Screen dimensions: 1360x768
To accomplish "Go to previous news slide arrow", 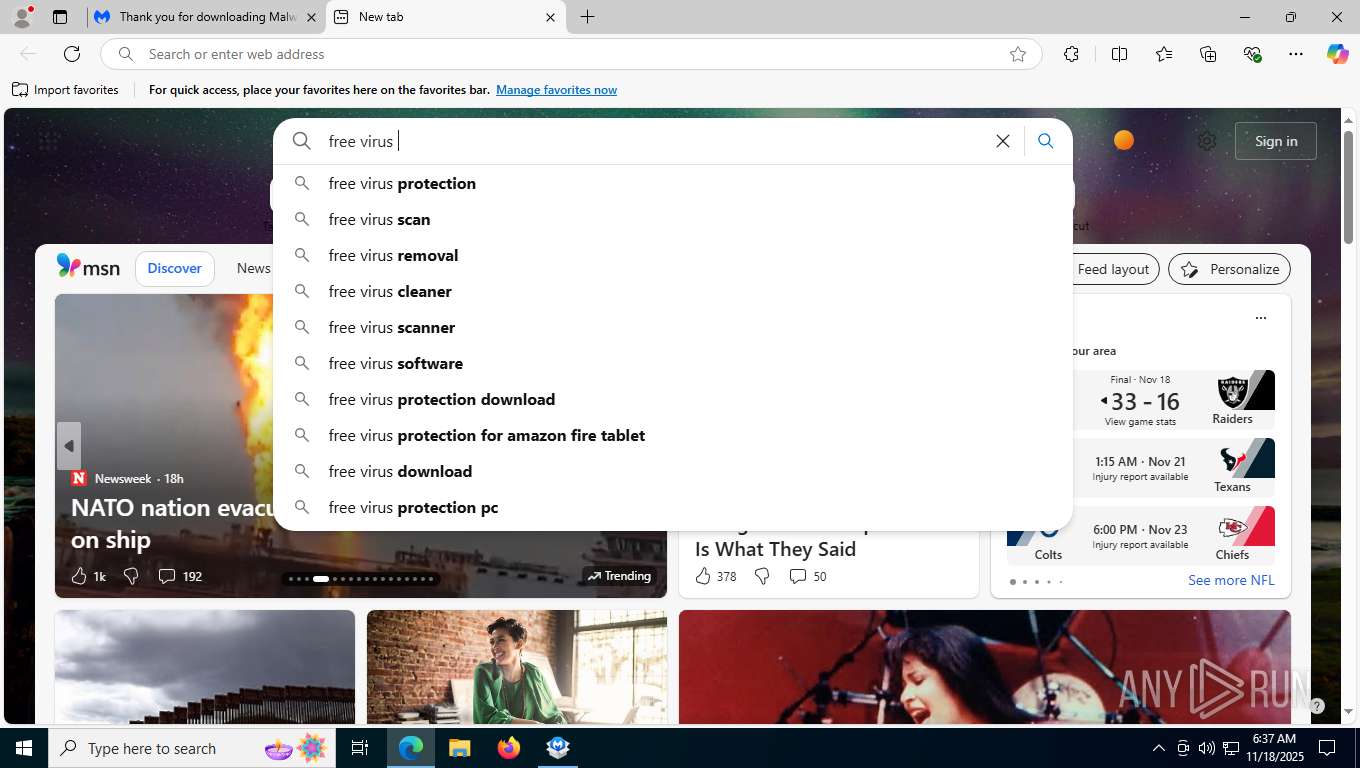I will click(69, 446).
